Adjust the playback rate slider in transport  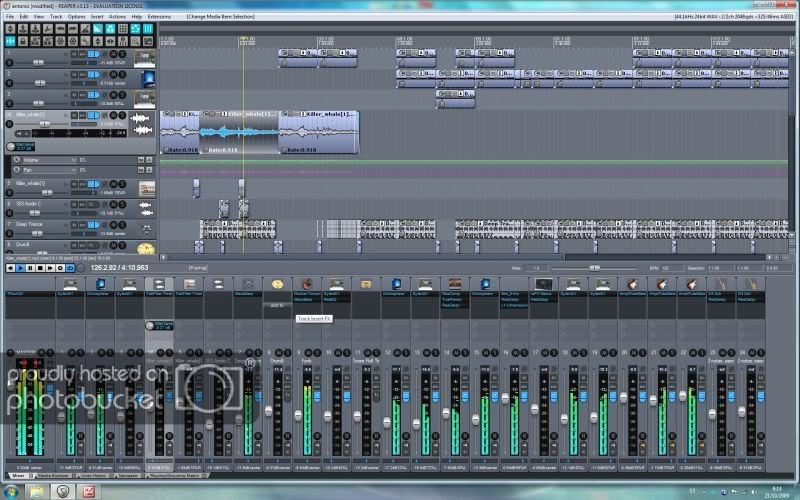click(594, 268)
